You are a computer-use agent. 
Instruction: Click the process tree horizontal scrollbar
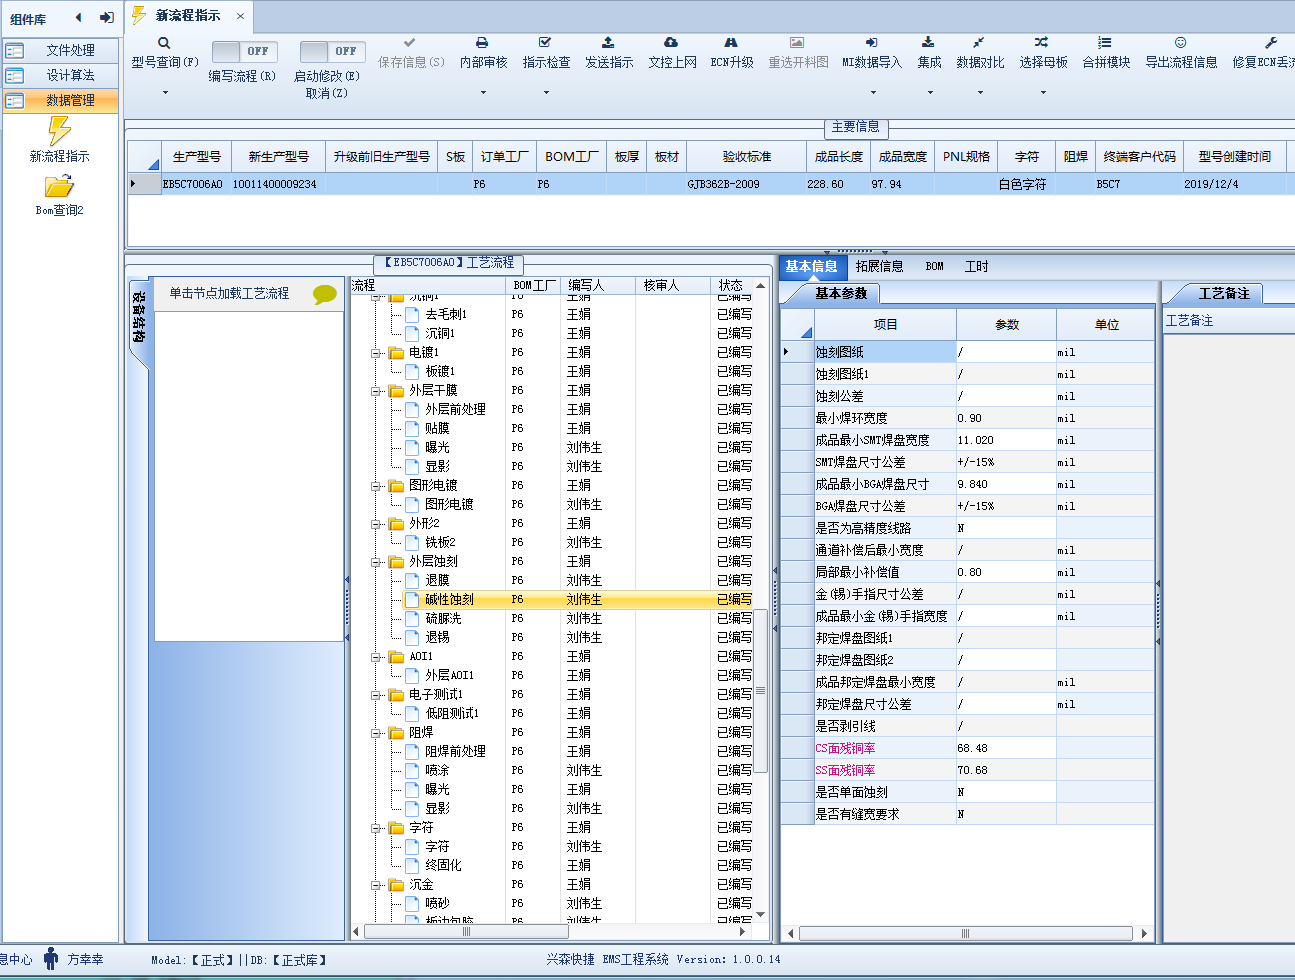(x=467, y=931)
